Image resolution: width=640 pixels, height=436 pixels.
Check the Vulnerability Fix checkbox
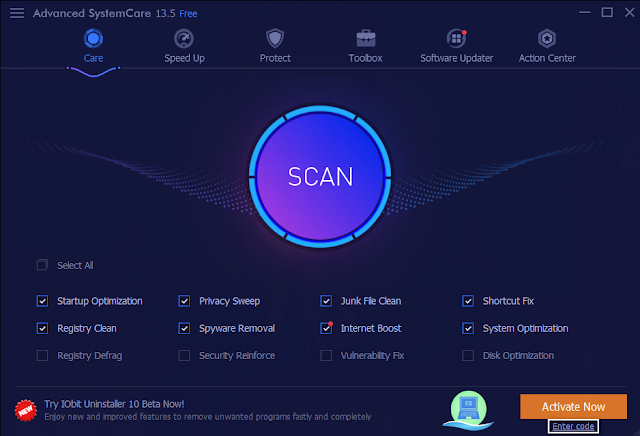click(326, 356)
